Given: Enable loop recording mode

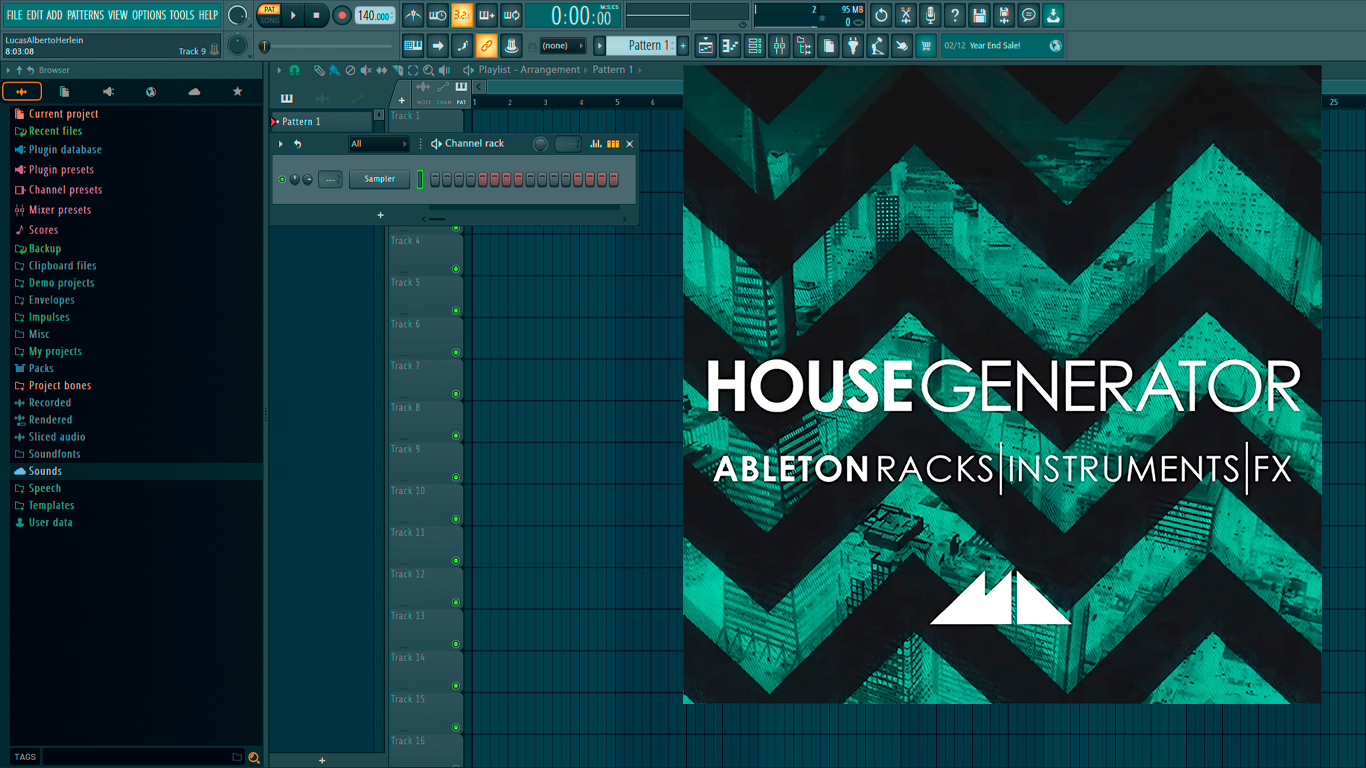Looking at the screenshot, I should [511, 15].
